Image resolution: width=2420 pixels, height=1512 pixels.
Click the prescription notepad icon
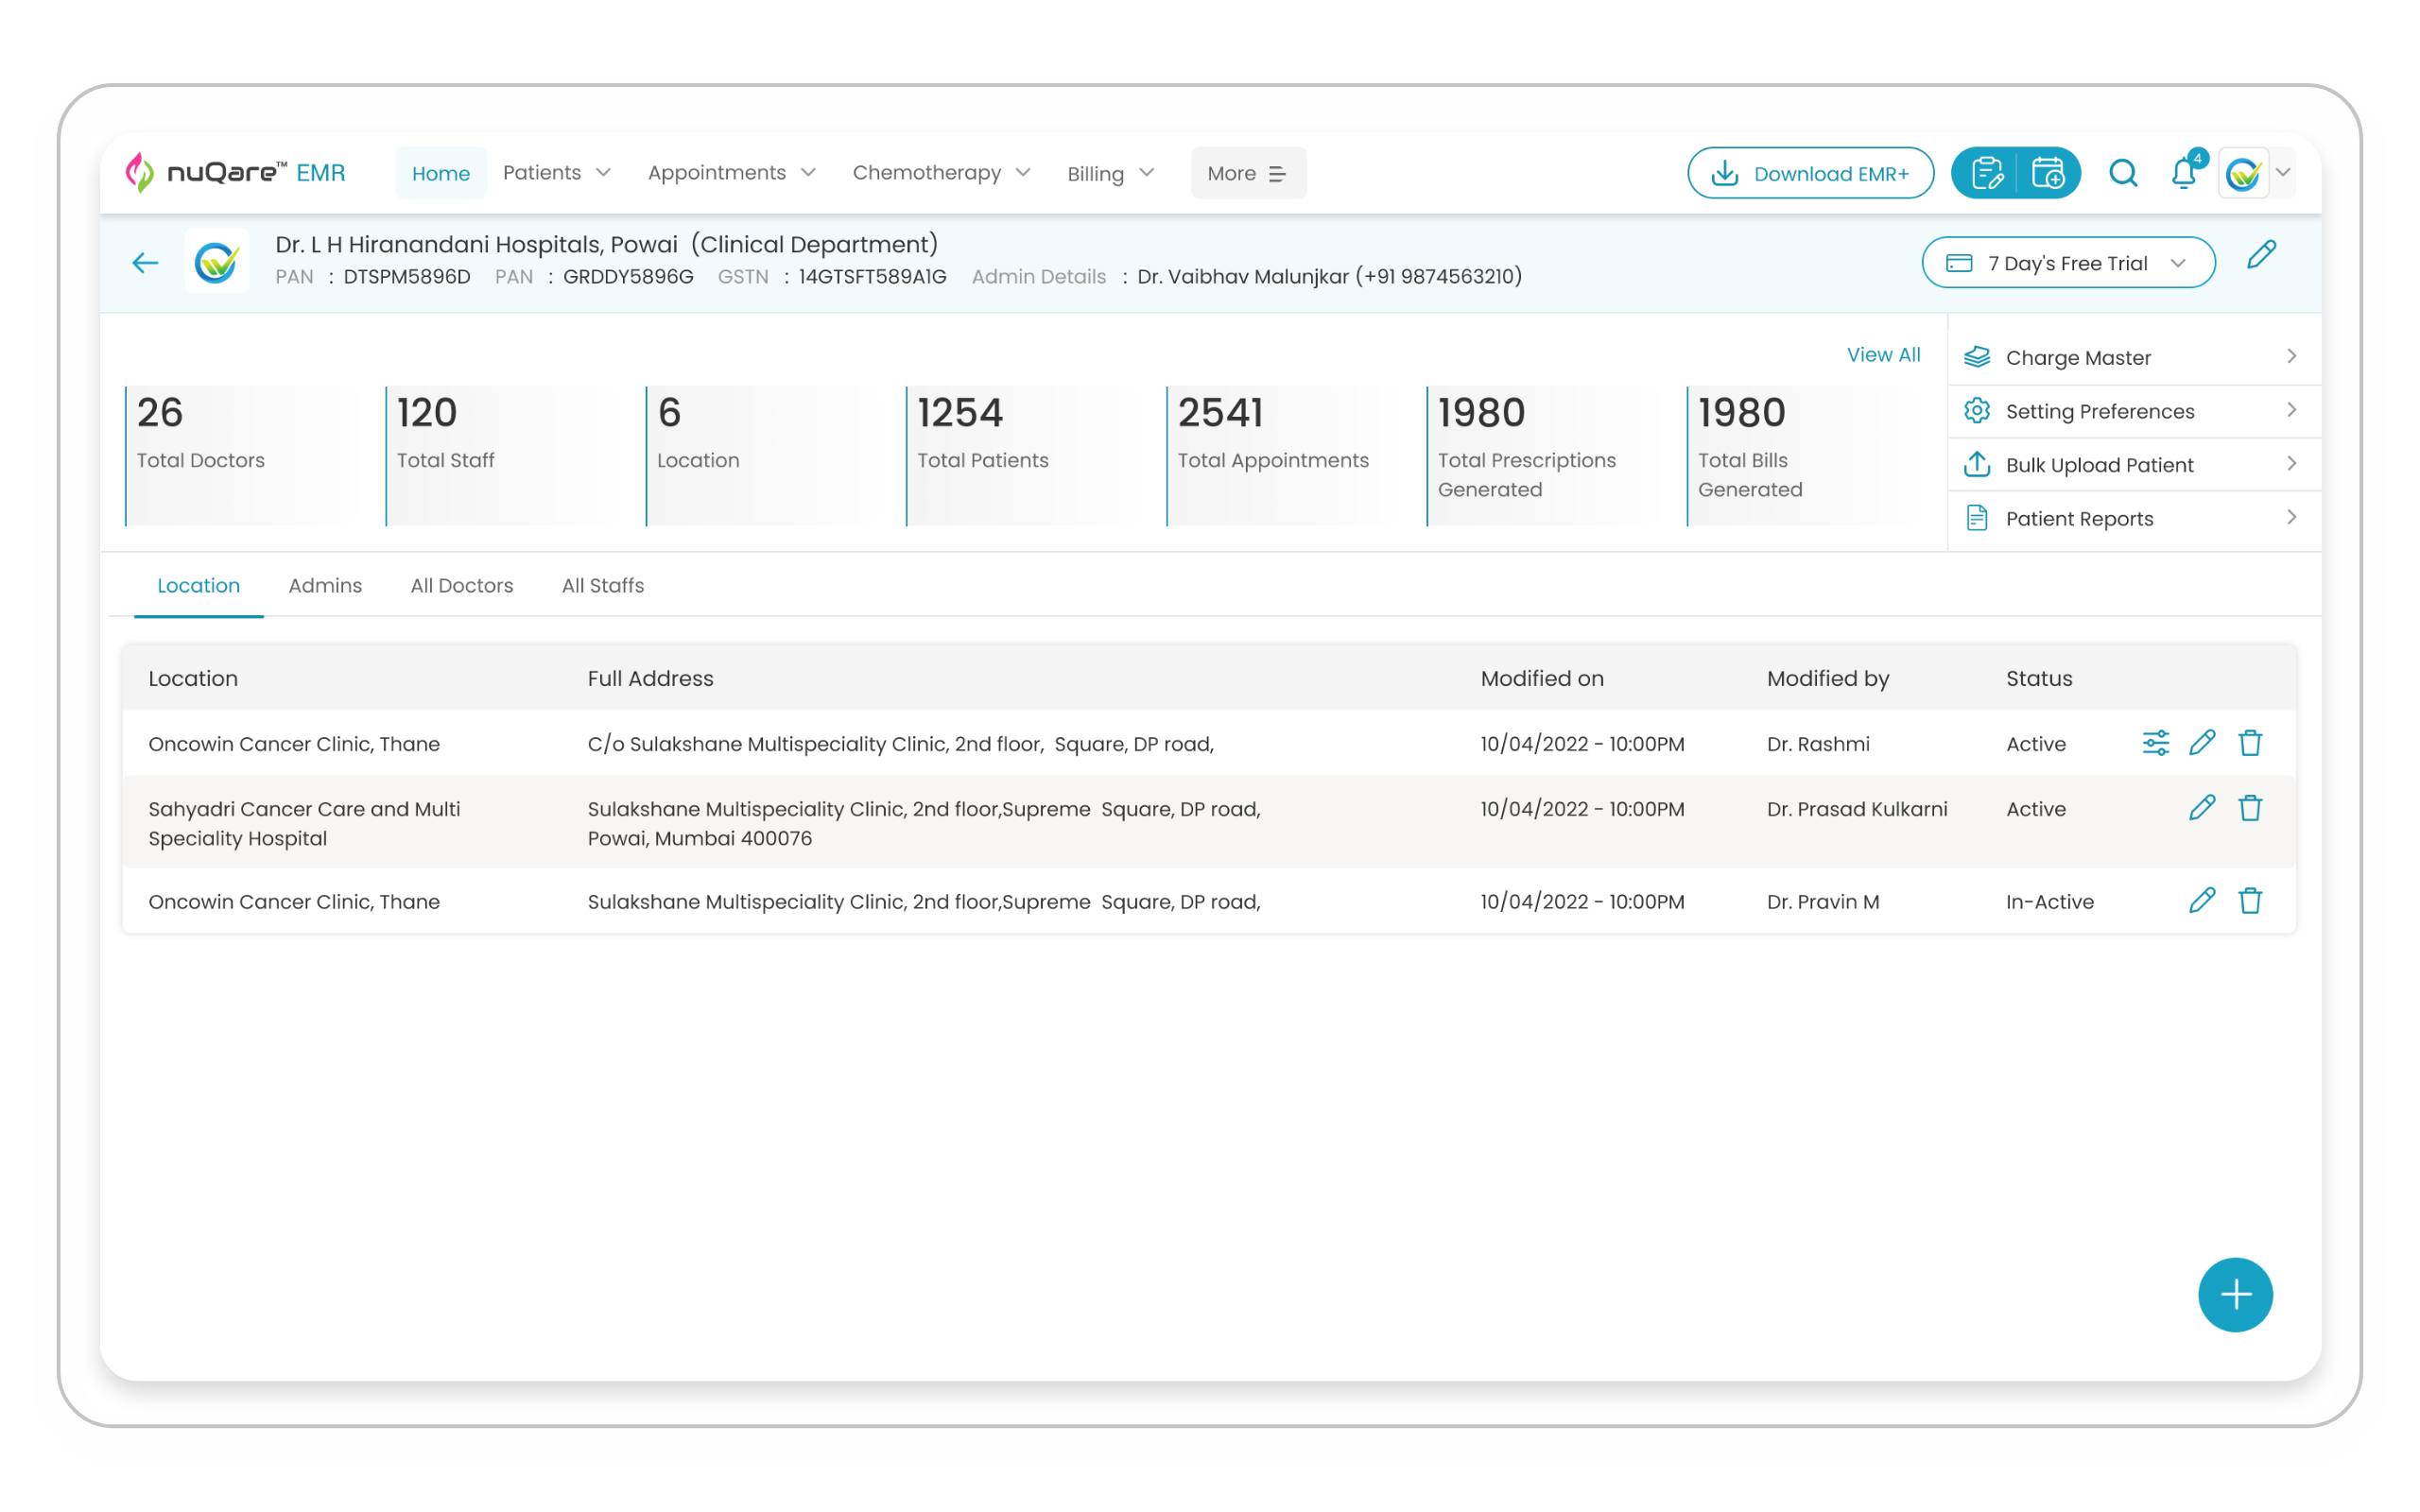coord(1986,173)
